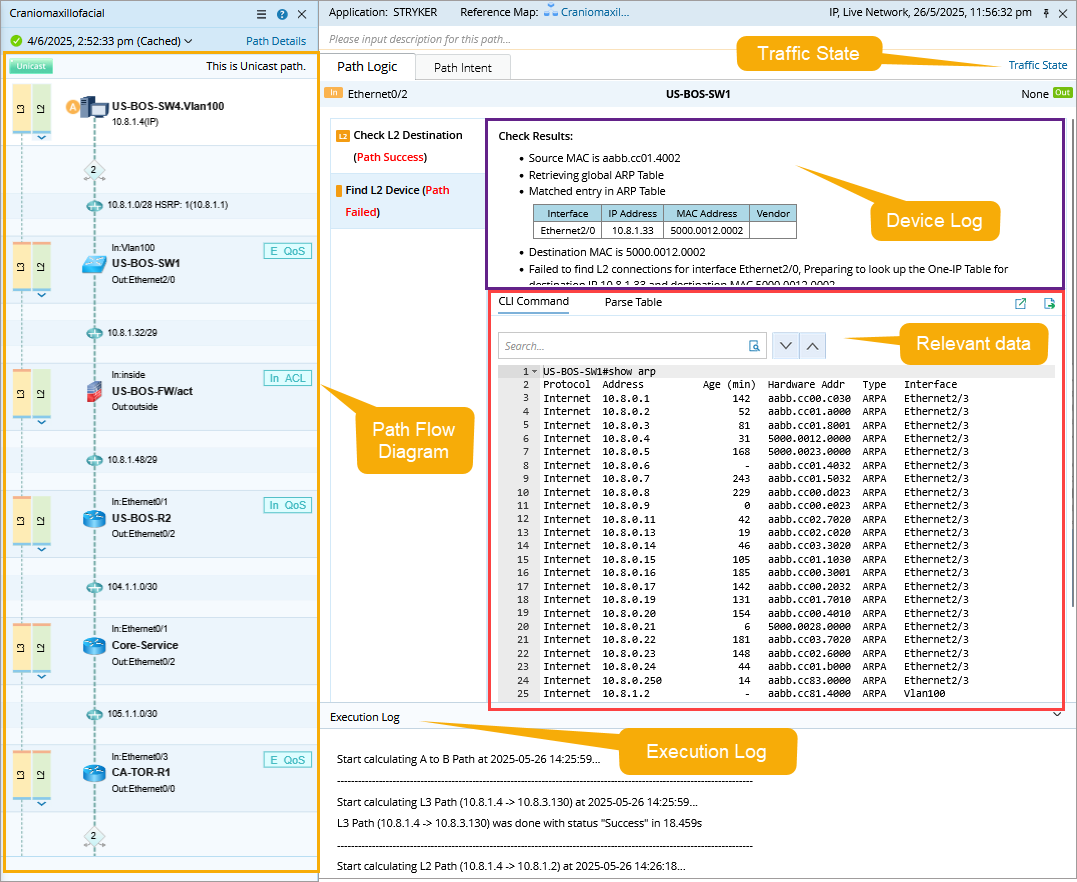Expand the L2 chevron under US-BOS-FW/act
1077x882 pixels.
(x=41, y=422)
